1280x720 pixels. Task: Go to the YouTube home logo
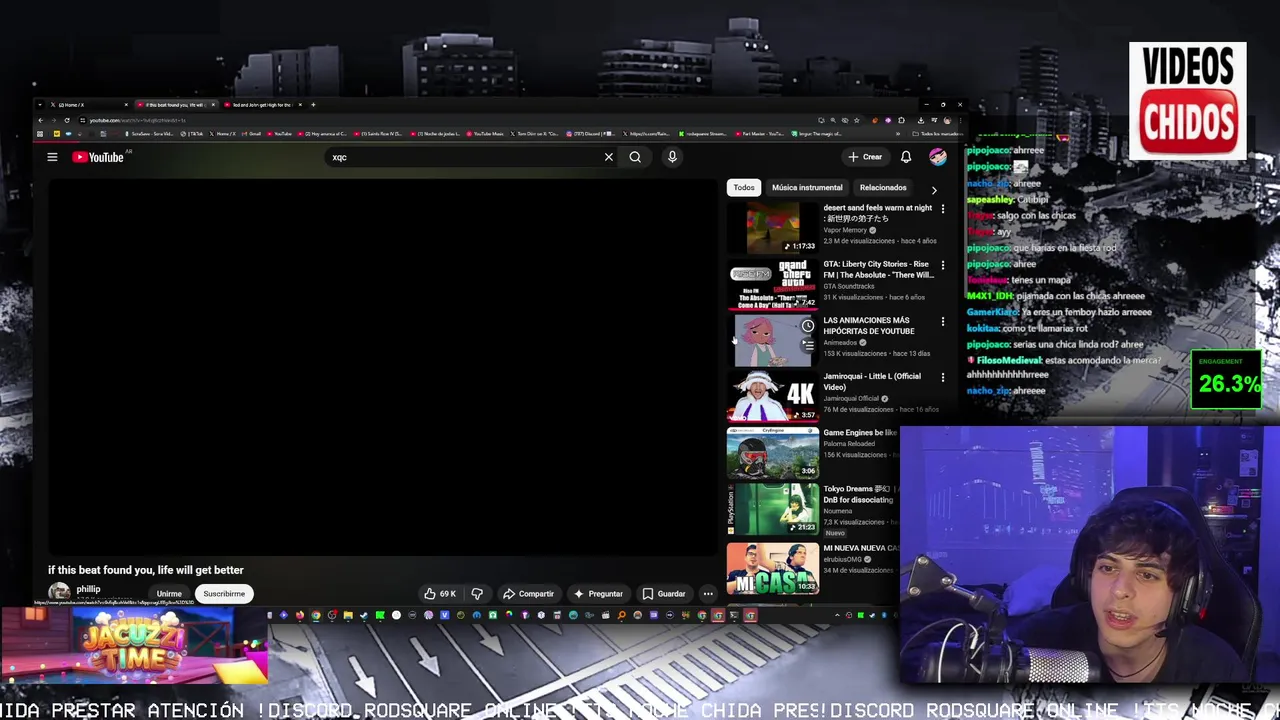coord(98,157)
